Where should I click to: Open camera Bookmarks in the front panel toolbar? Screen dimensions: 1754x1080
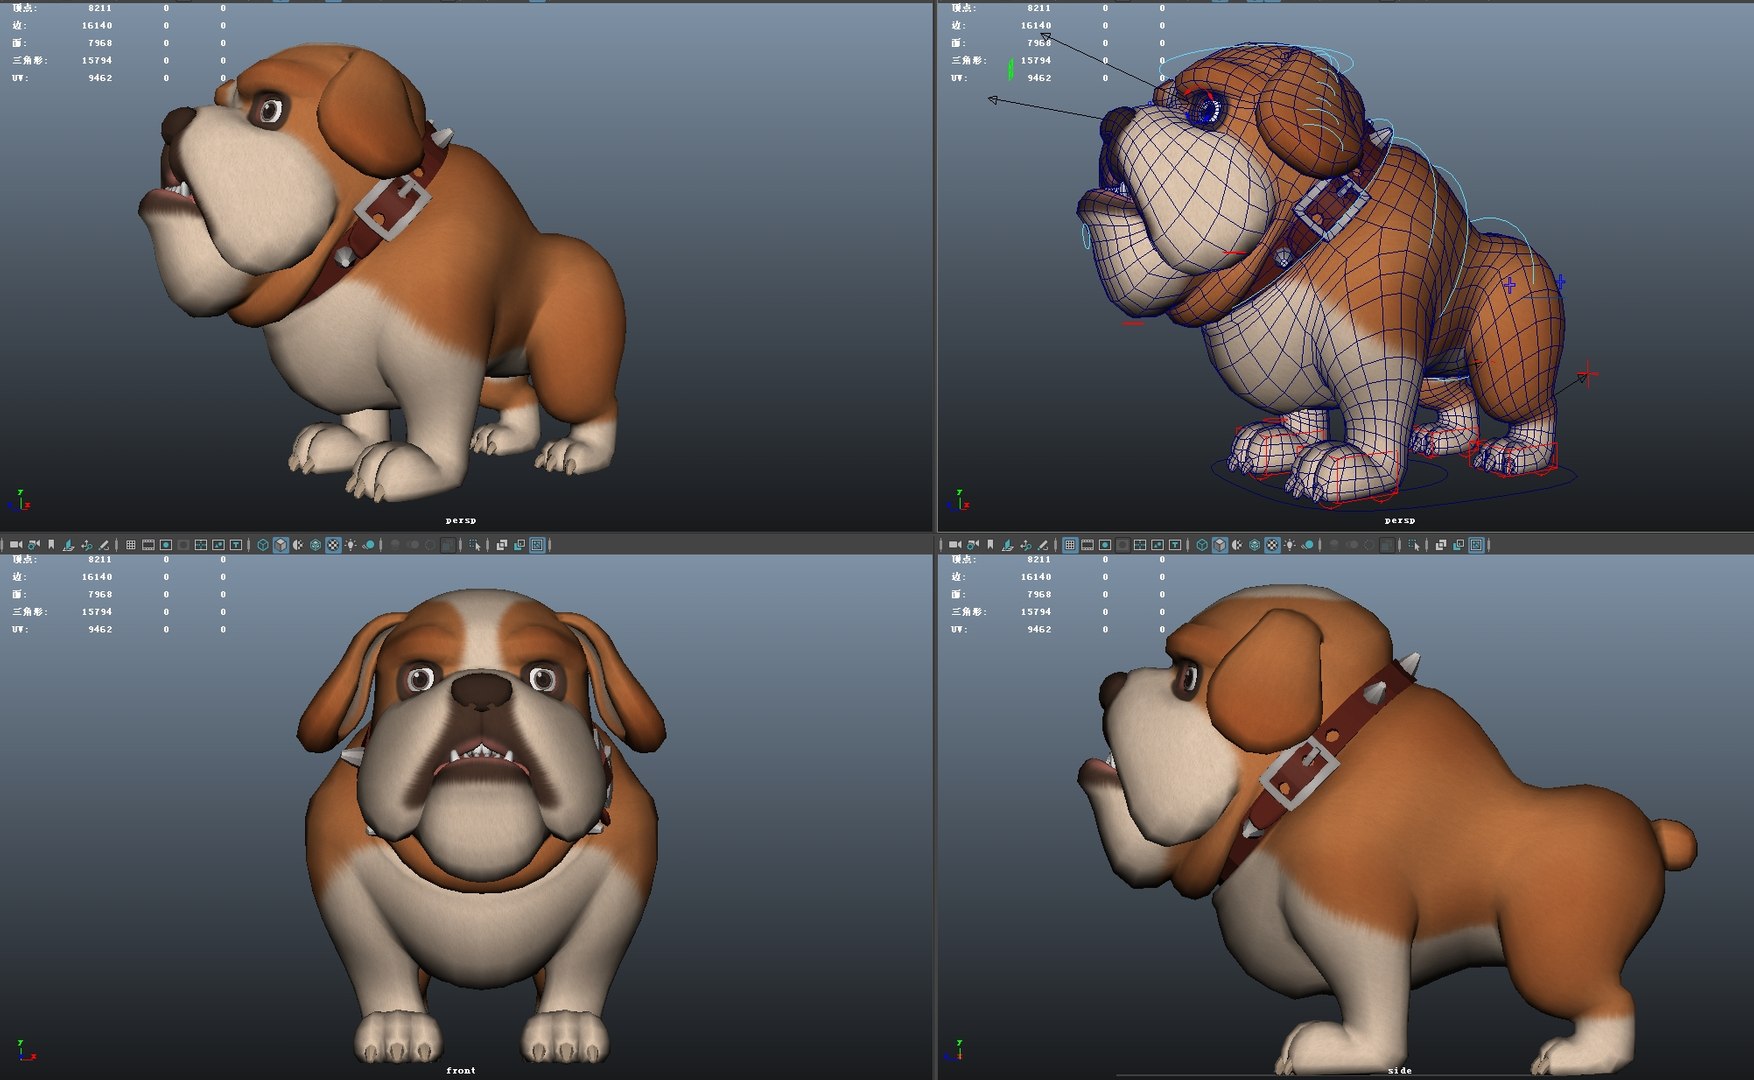[51, 545]
